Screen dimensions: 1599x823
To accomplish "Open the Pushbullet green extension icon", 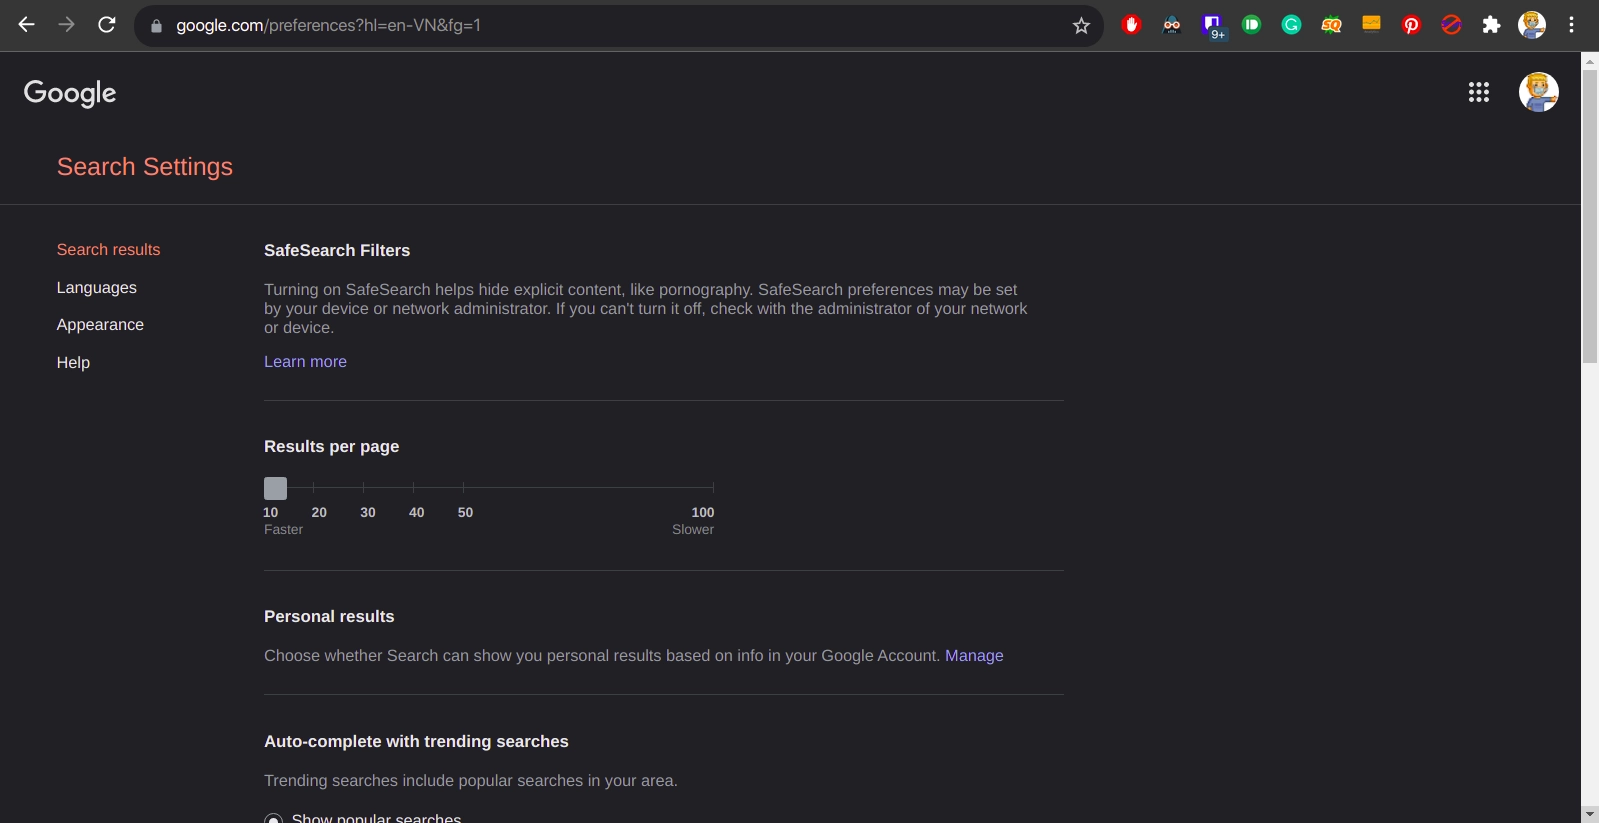I will click(x=1251, y=25).
